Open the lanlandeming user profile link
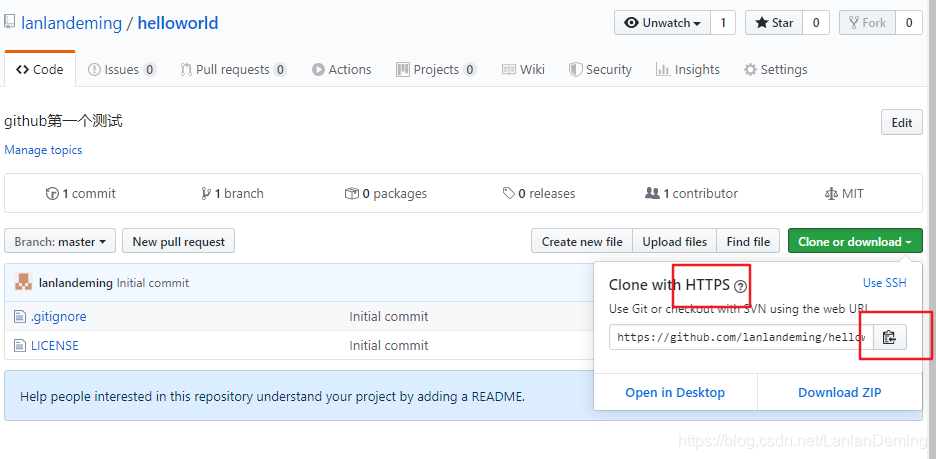This screenshot has height=459, width=936. click(x=72, y=23)
